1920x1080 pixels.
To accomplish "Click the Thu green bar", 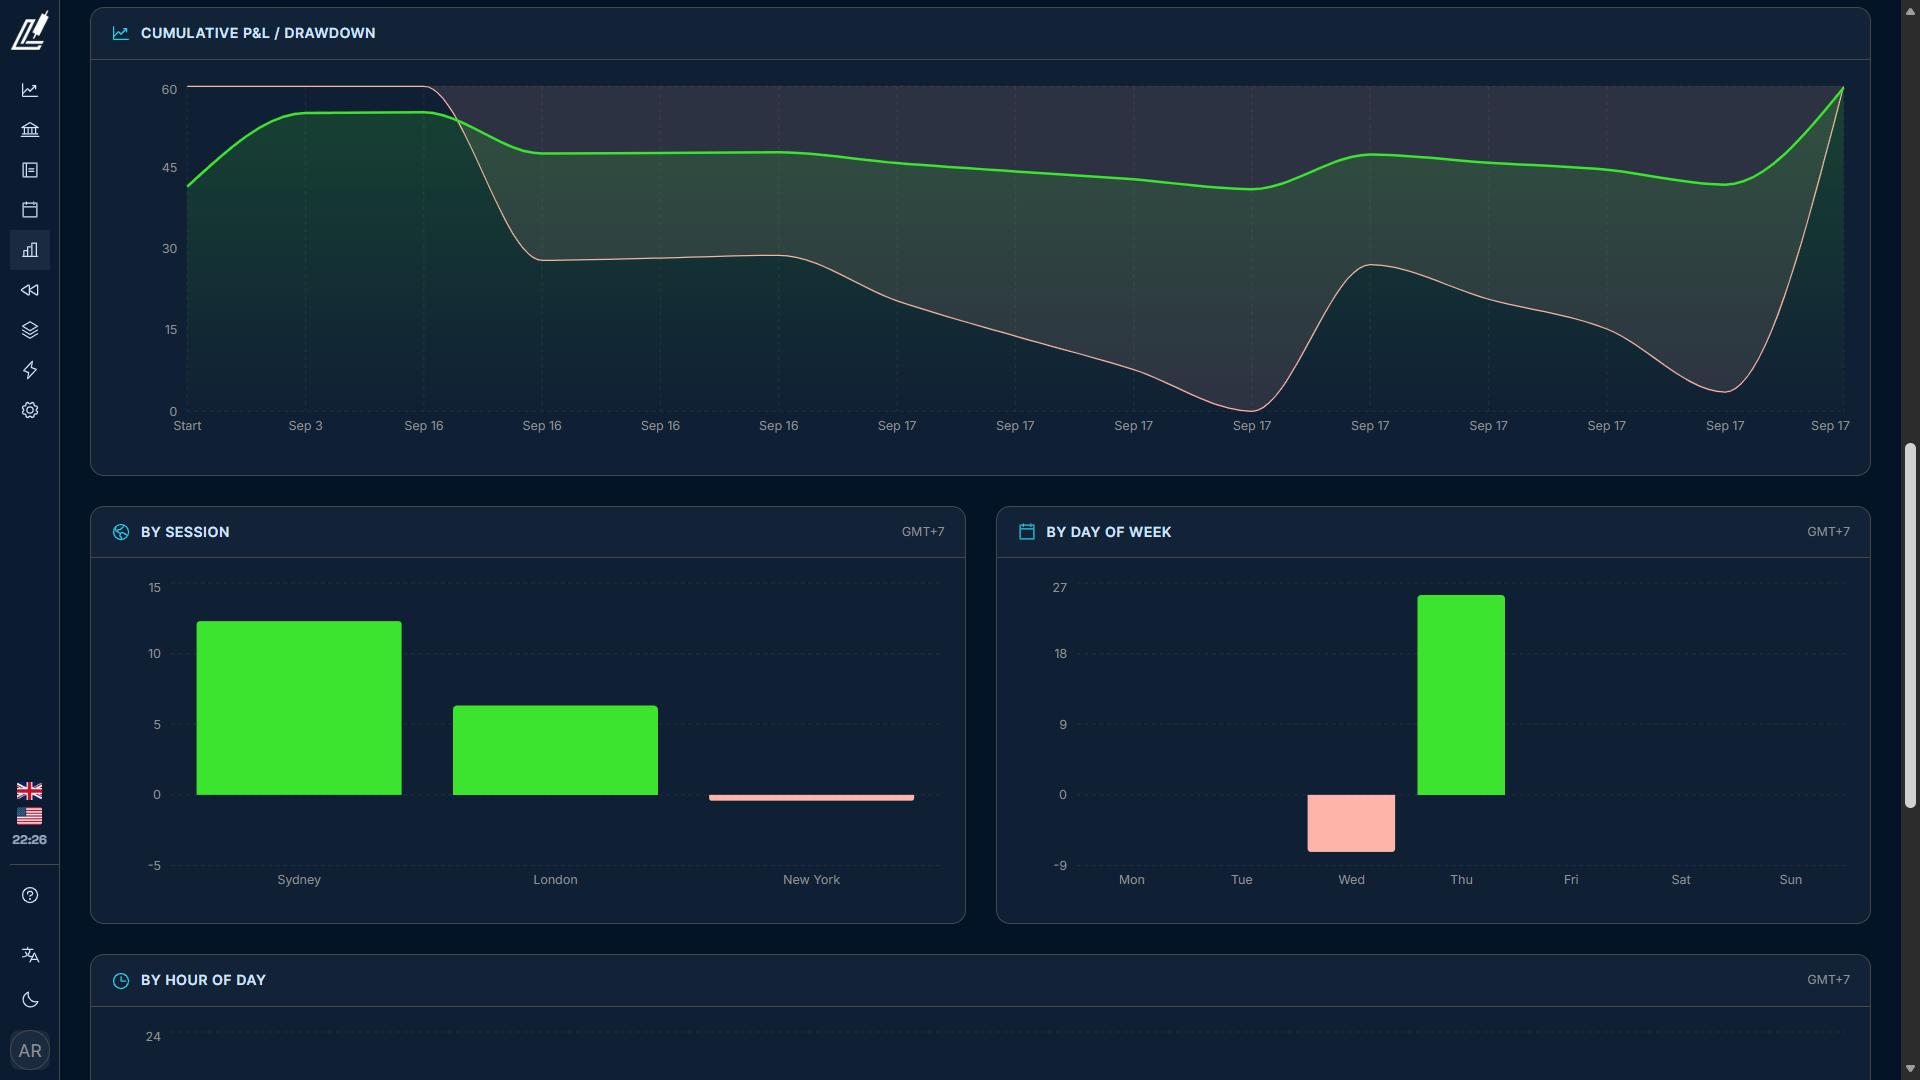I will pos(1461,695).
